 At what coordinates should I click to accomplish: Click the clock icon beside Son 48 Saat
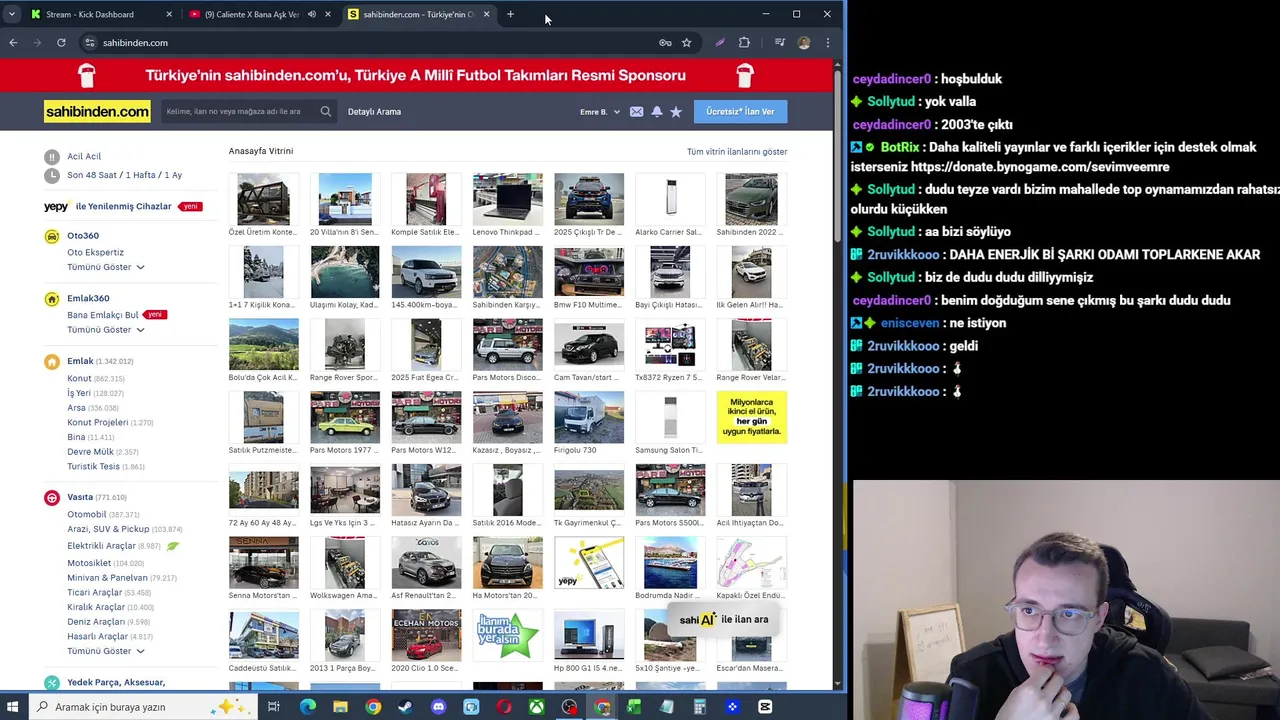(52, 175)
